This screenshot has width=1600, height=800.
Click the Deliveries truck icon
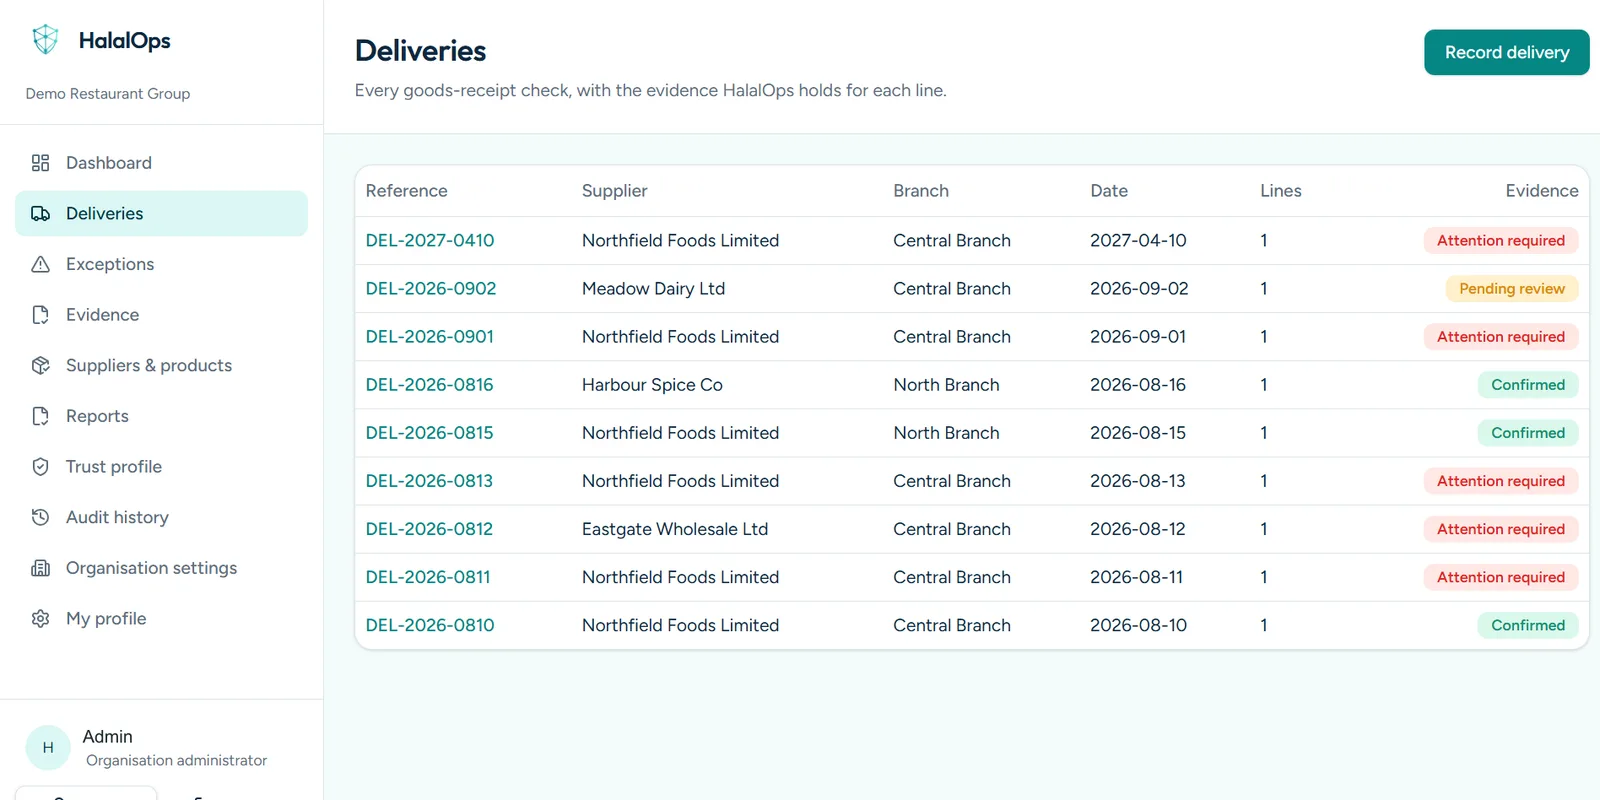click(x=40, y=214)
